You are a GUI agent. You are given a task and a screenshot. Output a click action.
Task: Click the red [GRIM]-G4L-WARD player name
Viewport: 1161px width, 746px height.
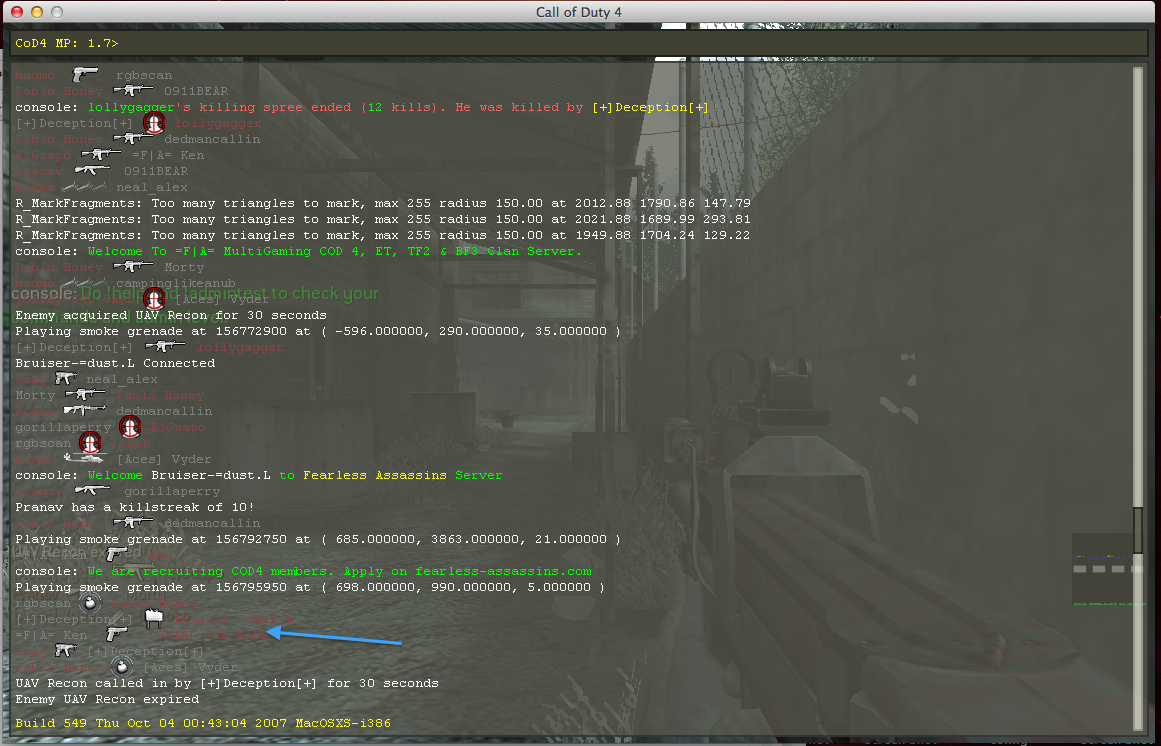(x=207, y=635)
